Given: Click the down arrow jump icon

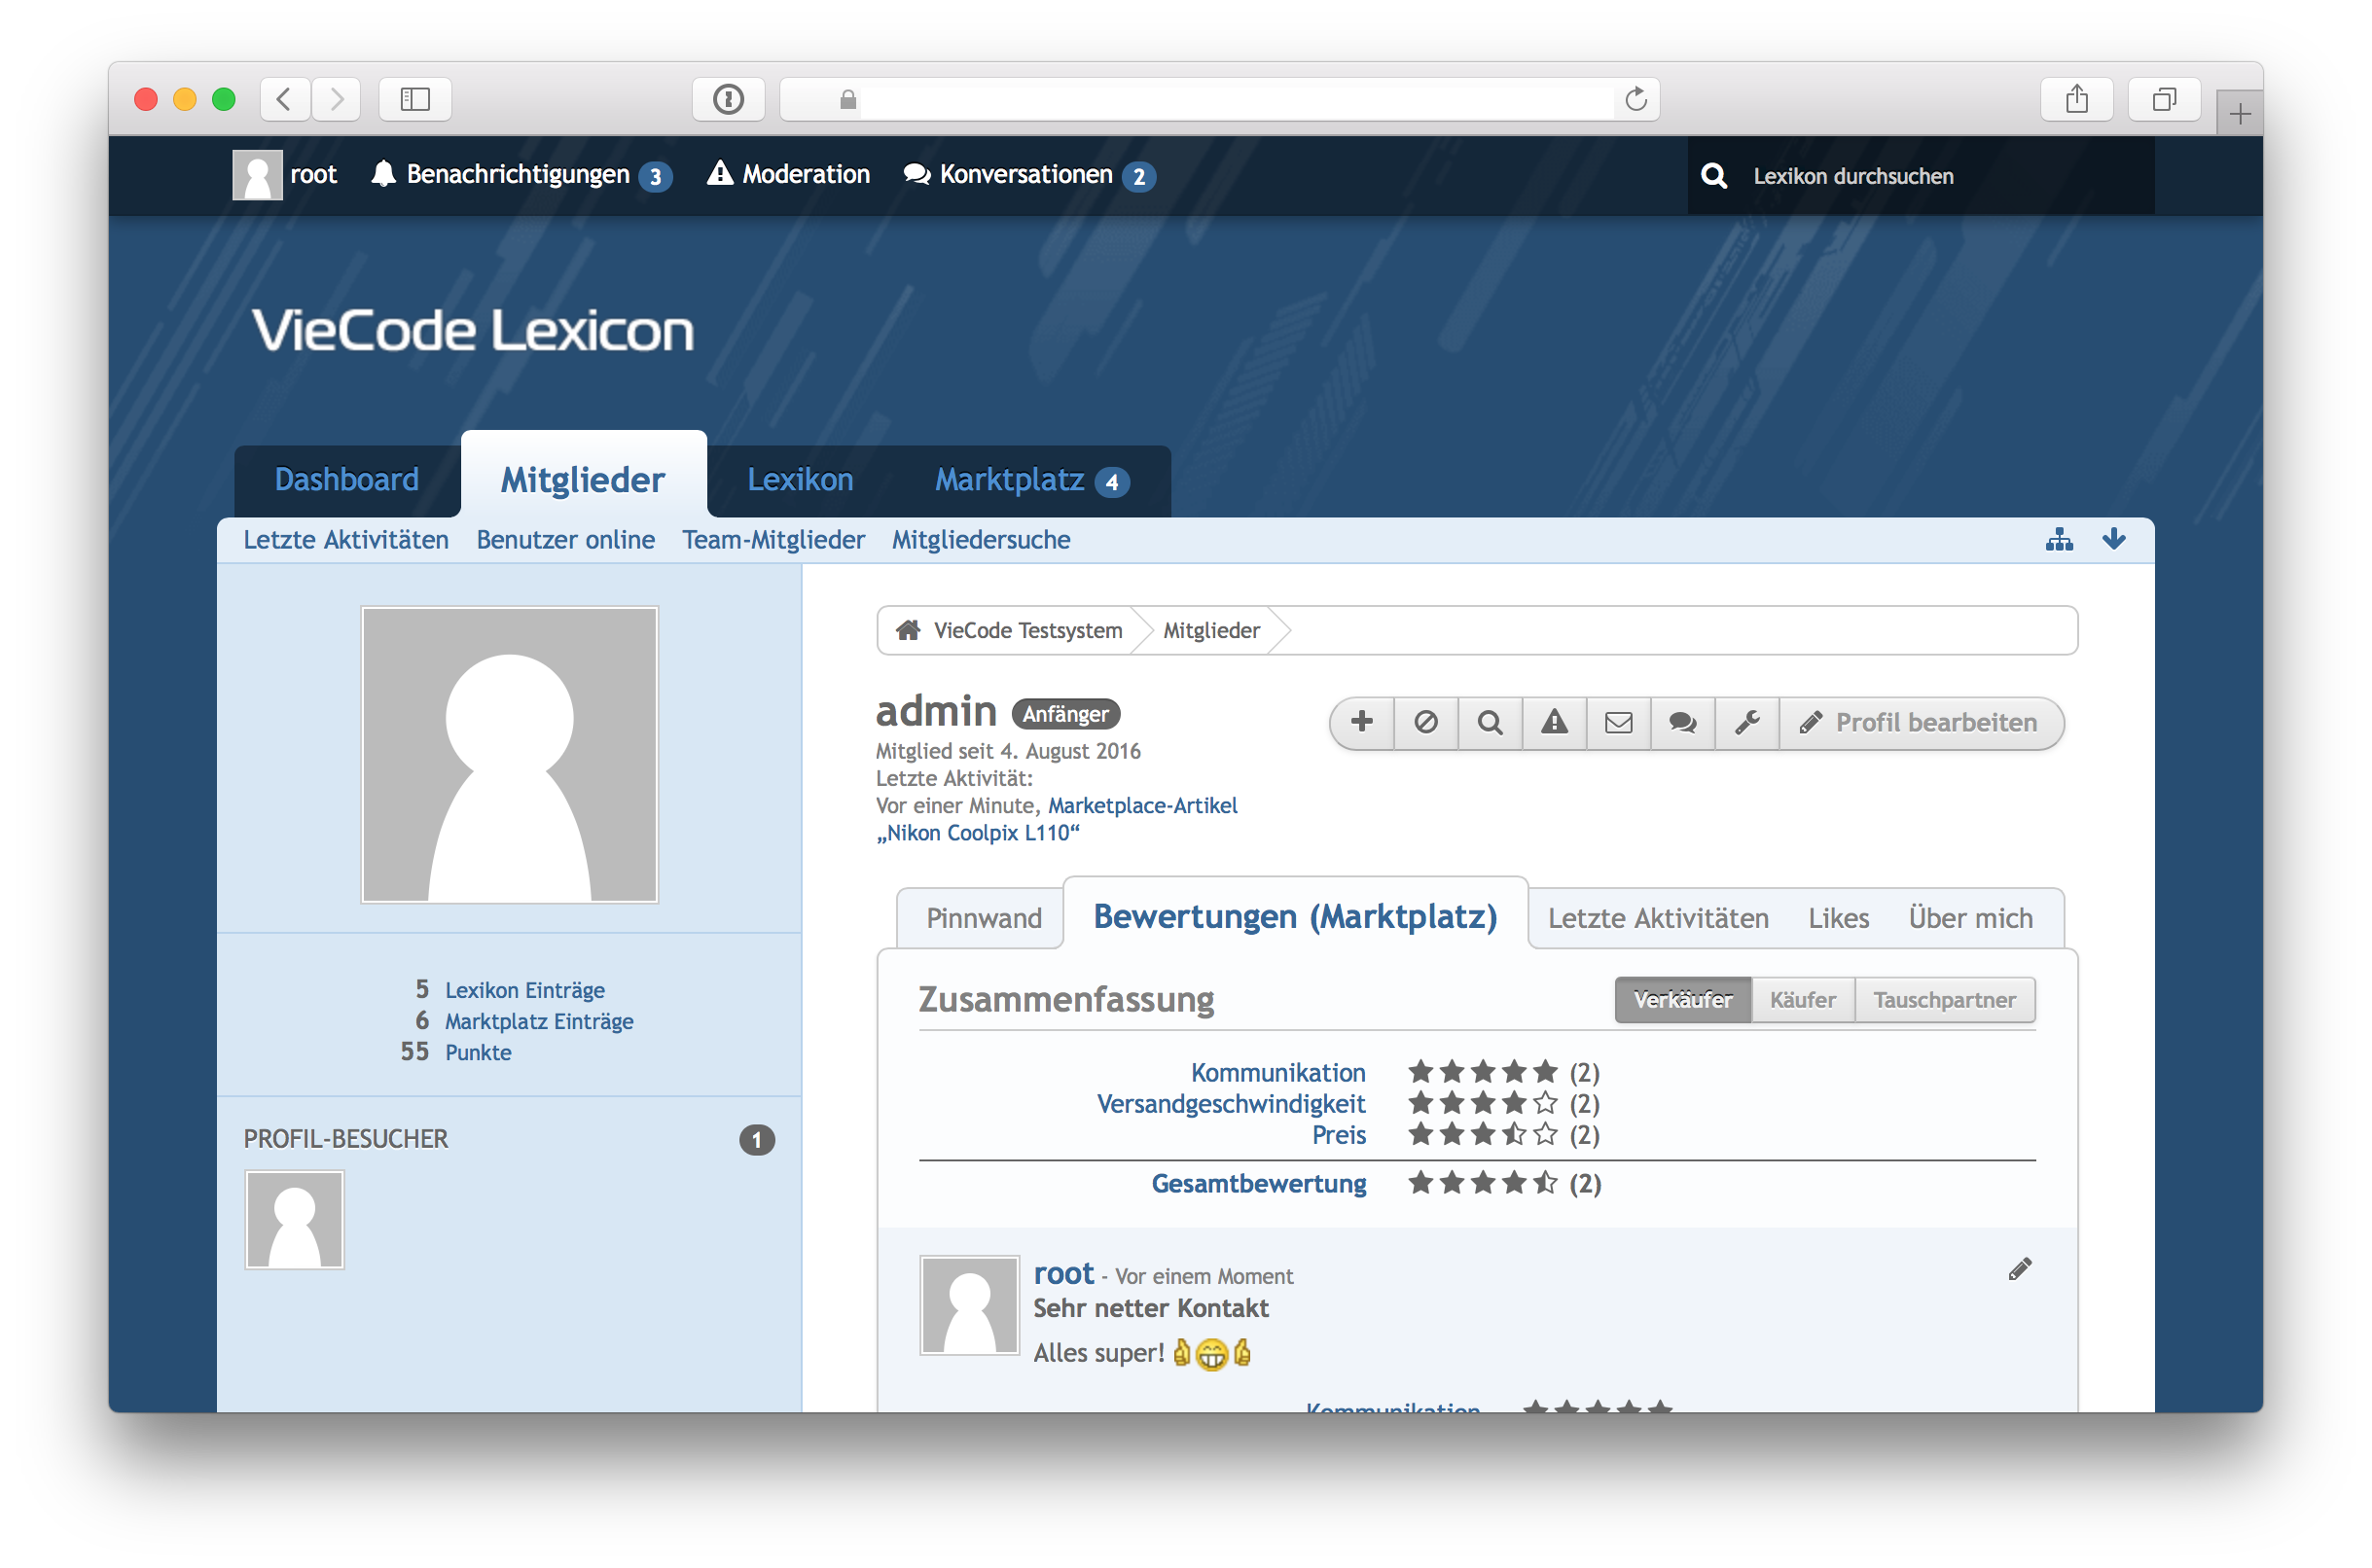Looking at the screenshot, I should [x=2113, y=539].
